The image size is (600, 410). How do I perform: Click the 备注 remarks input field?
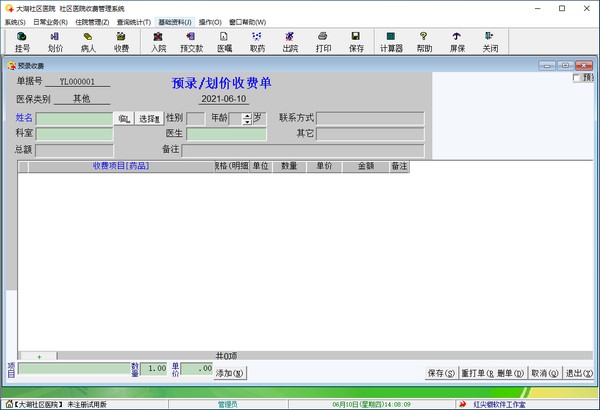pyautogui.click(x=302, y=150)
